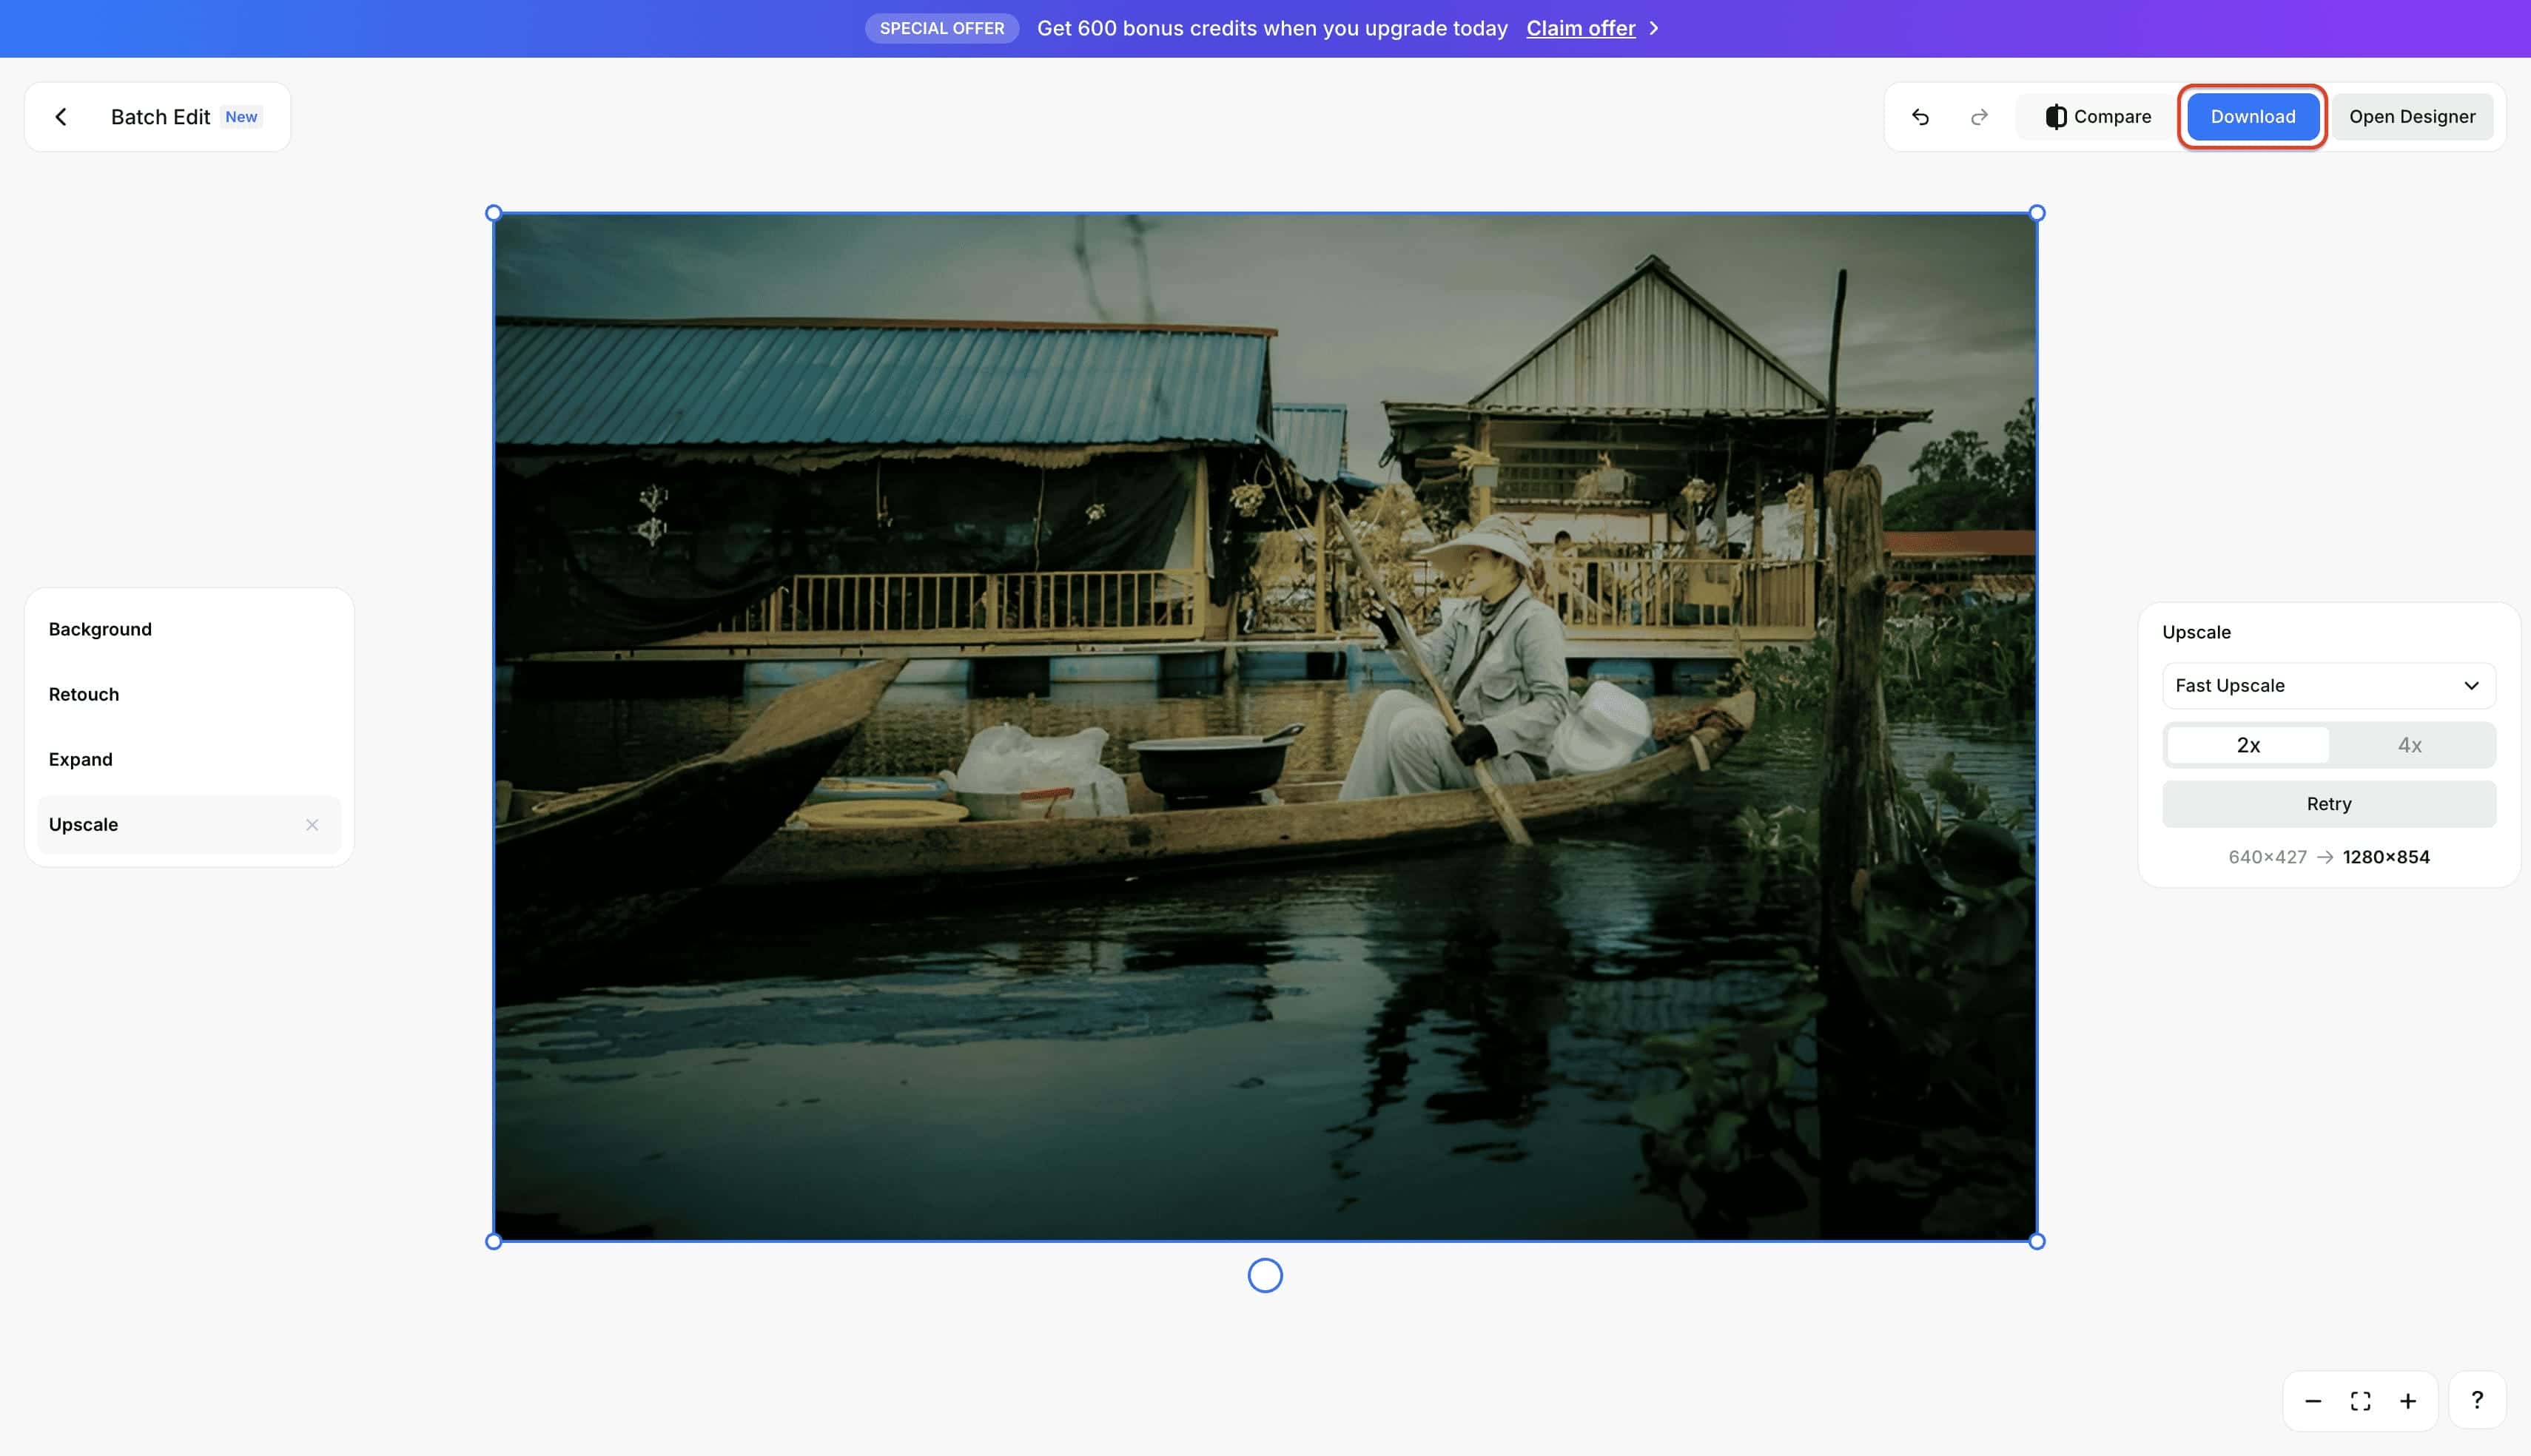Click the SPECIAL OFFER badge

coord(941,28)
